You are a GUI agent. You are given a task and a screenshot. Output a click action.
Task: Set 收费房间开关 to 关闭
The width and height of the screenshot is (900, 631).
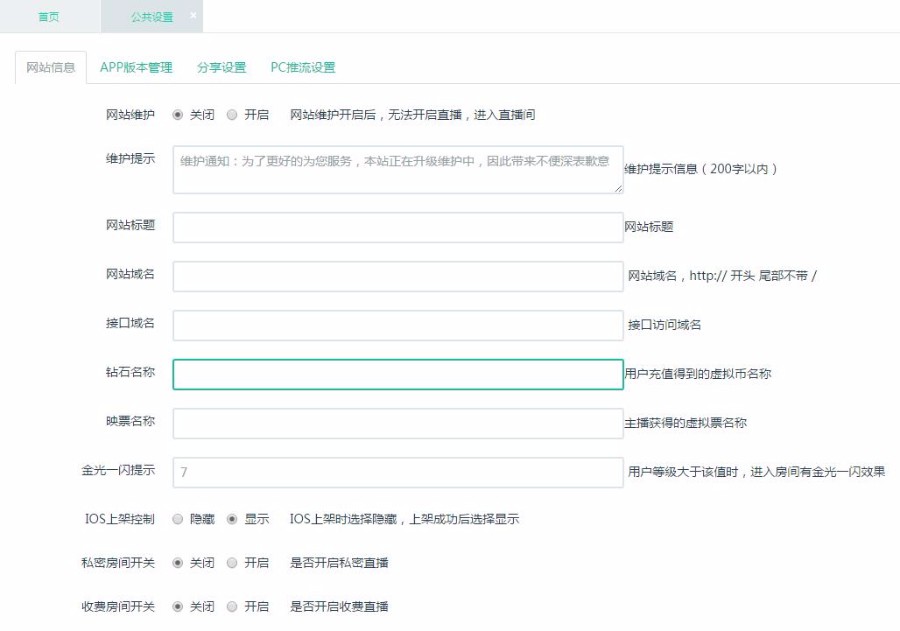click(178, 607)
